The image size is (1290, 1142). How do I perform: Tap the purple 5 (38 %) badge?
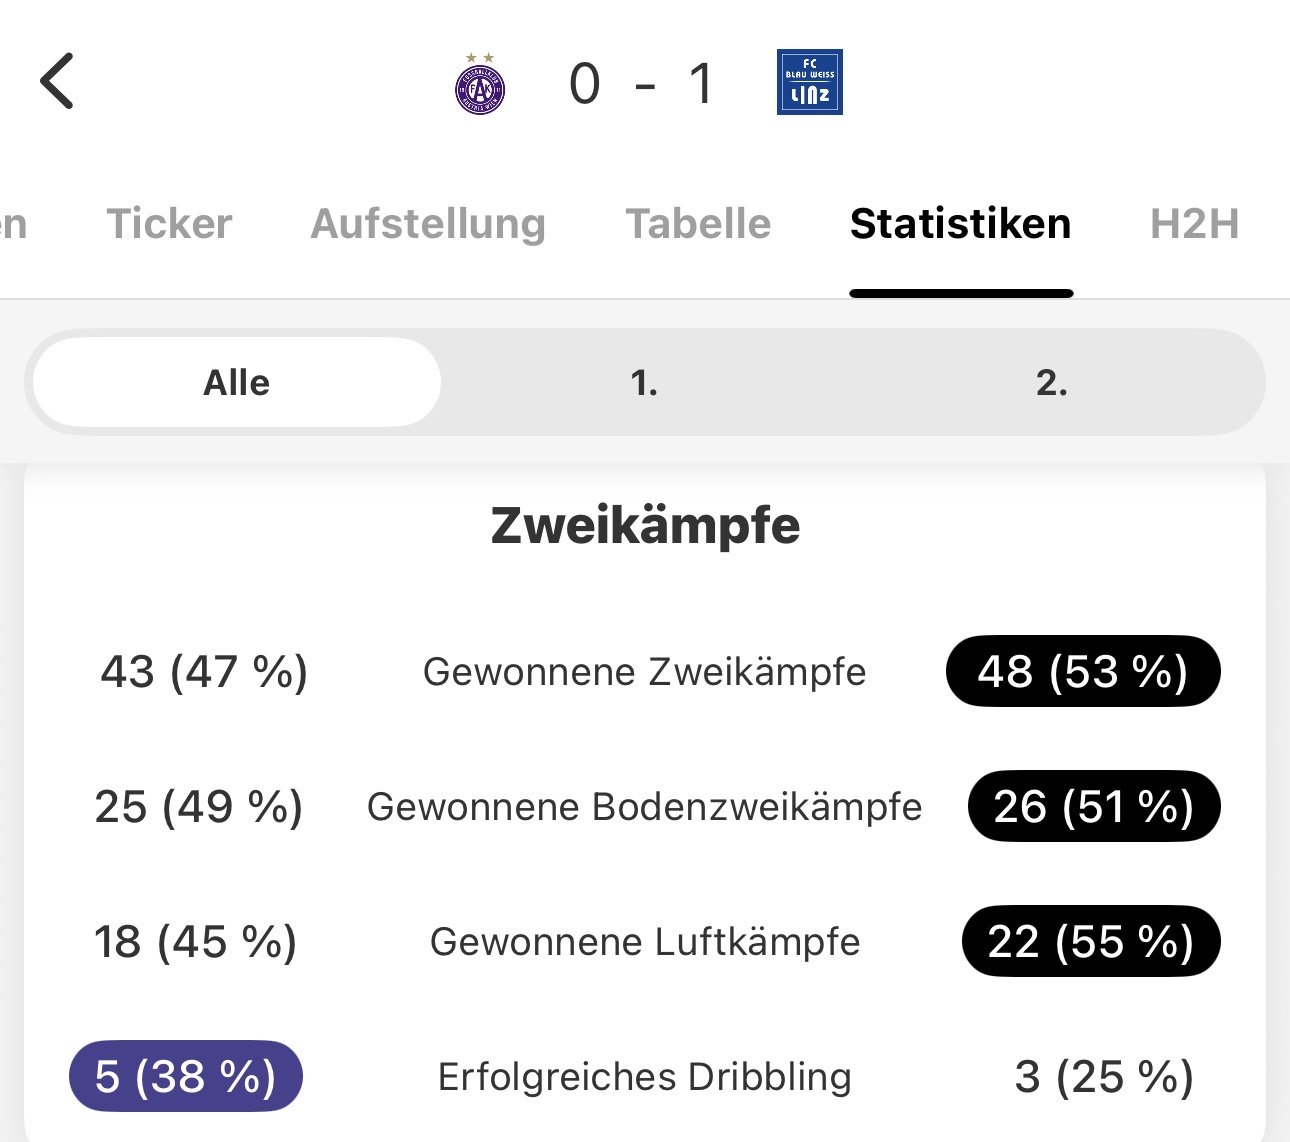click(x=186, y=1077)
